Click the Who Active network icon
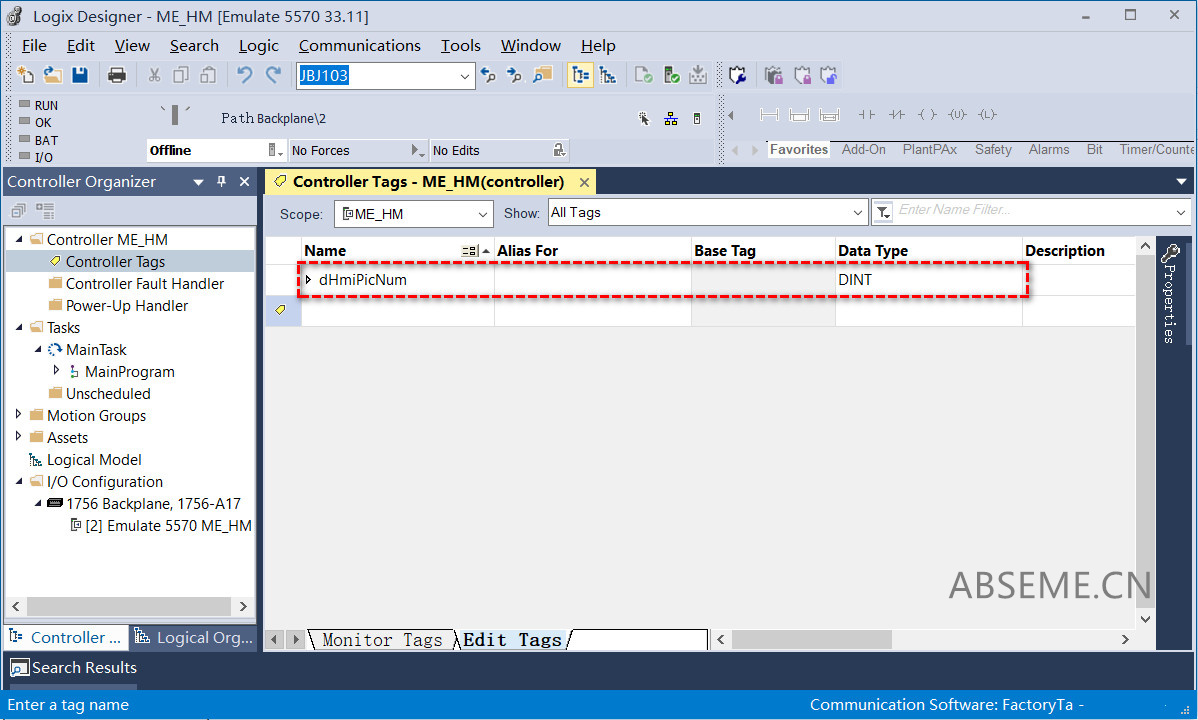Screen dimensions: 1198x720 671,118
